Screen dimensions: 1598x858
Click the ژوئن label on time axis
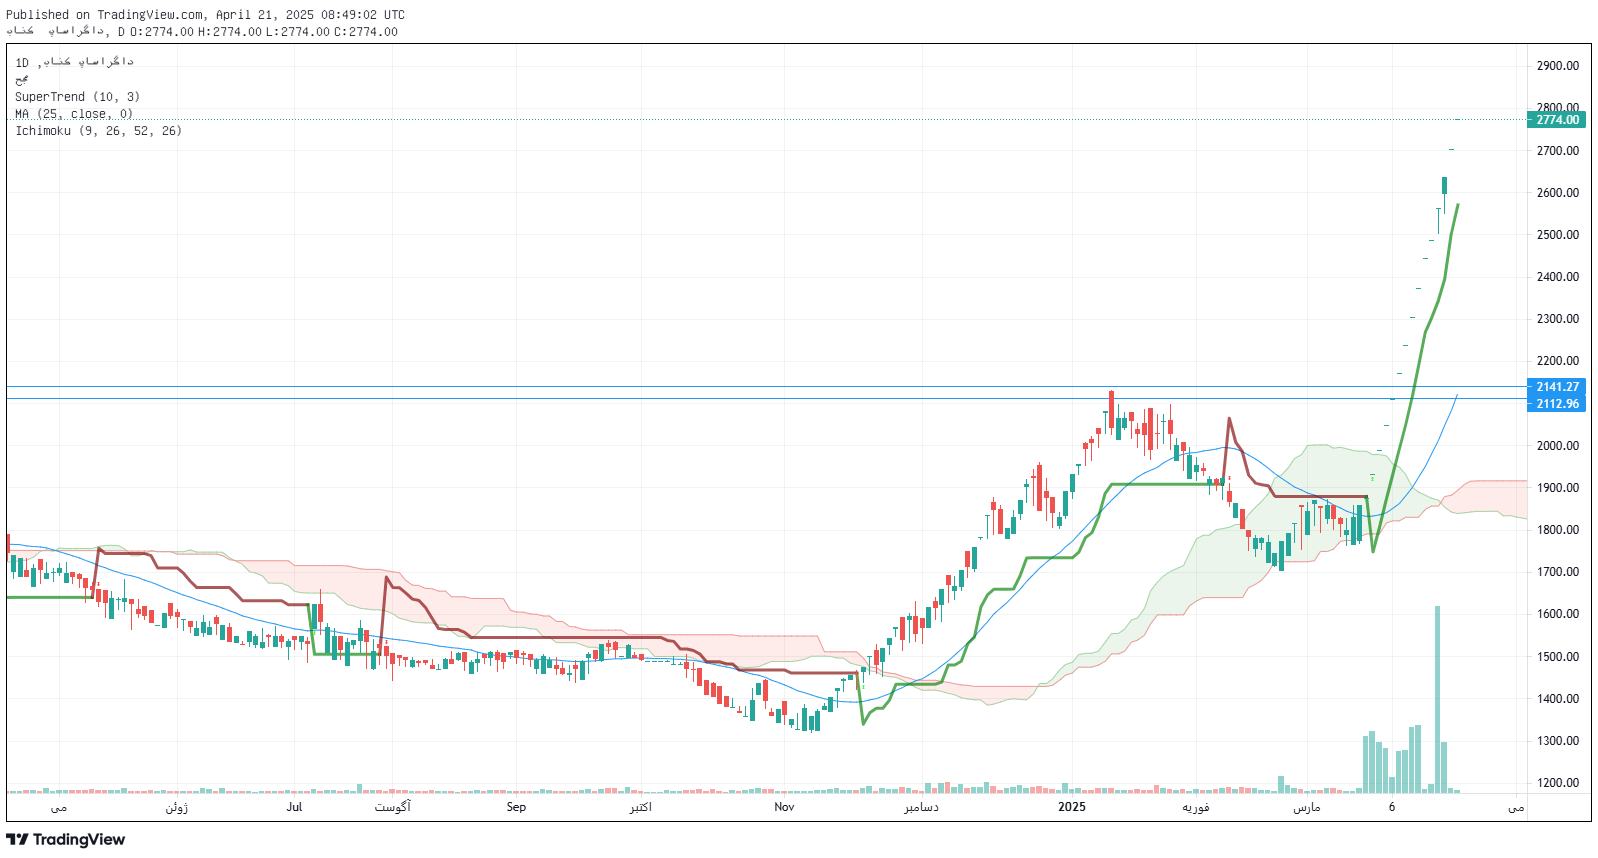pos(177,807)
